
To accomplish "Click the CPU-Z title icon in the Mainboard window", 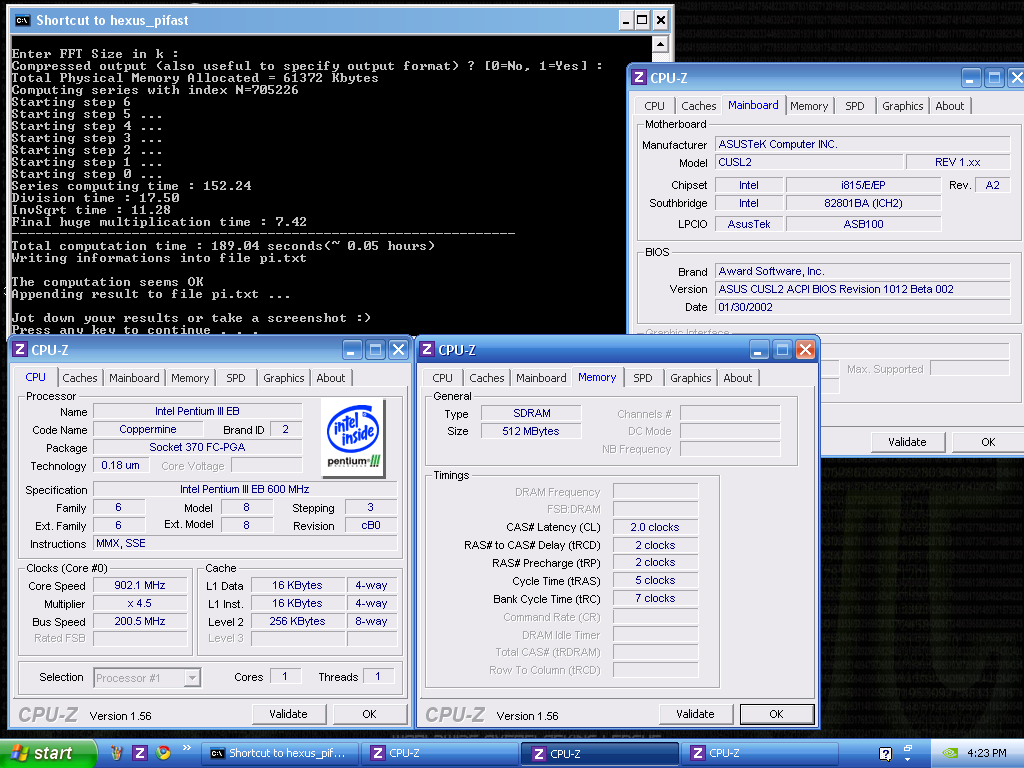I will 639,78.
